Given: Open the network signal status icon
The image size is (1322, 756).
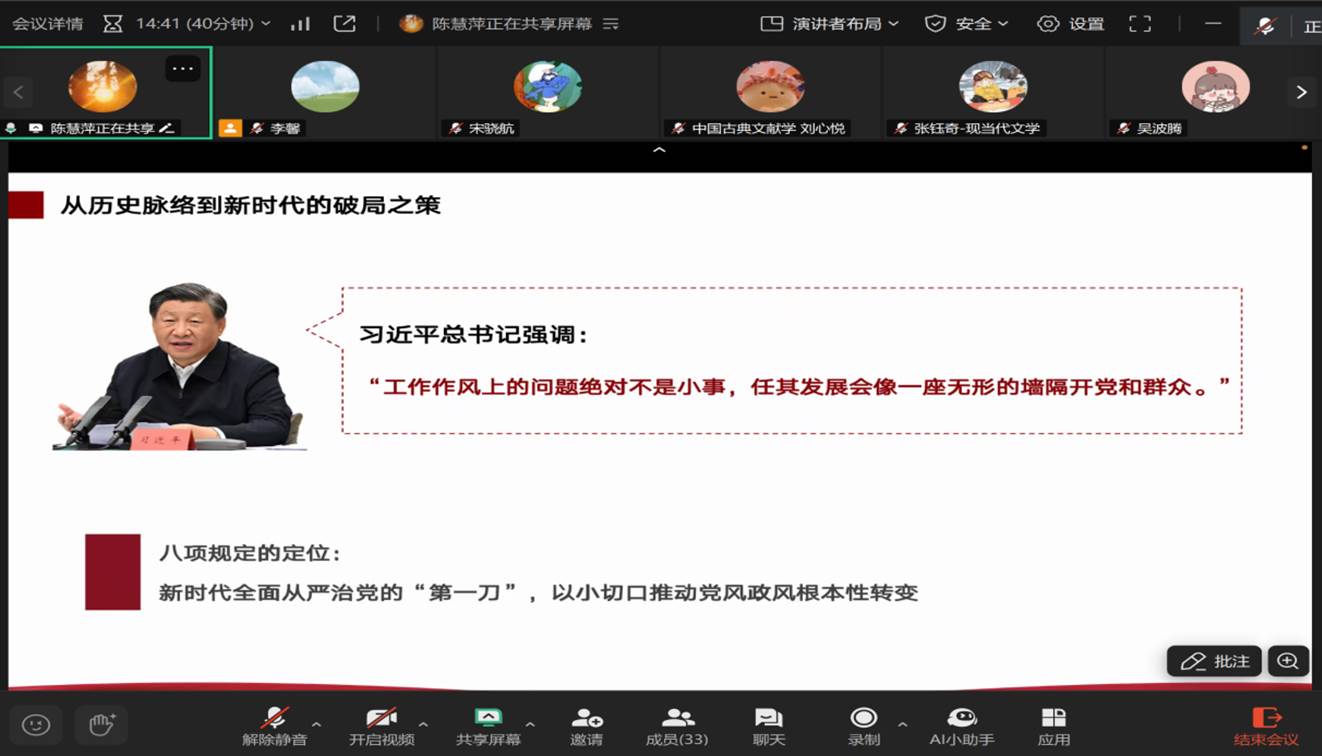Looking at the screenshot, I should 300,23.
